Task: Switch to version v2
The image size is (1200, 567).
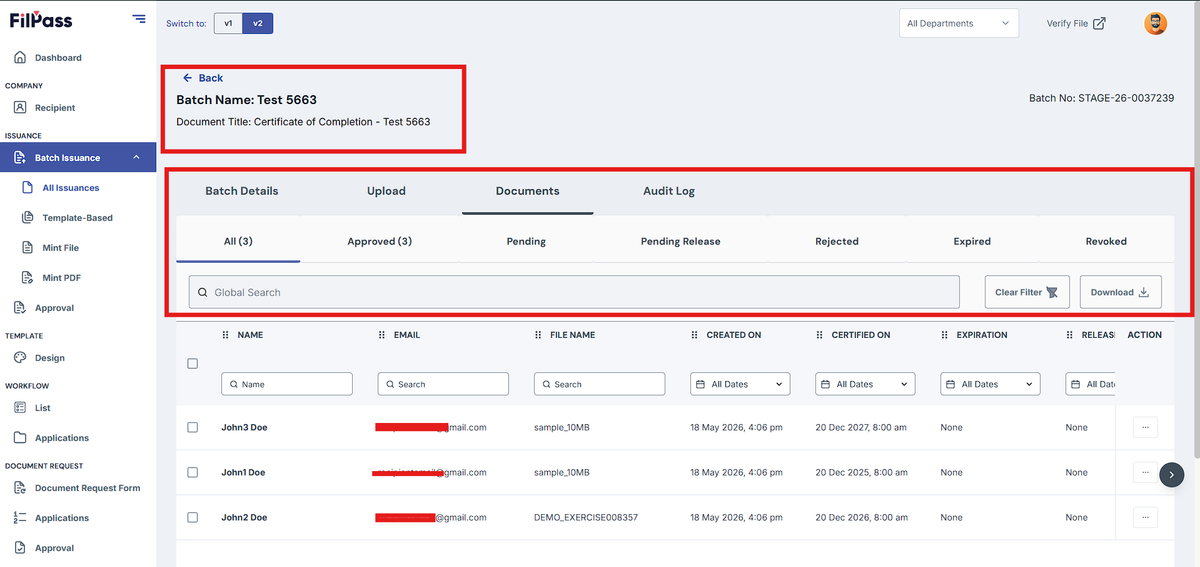Action: [x=258, y=23]
